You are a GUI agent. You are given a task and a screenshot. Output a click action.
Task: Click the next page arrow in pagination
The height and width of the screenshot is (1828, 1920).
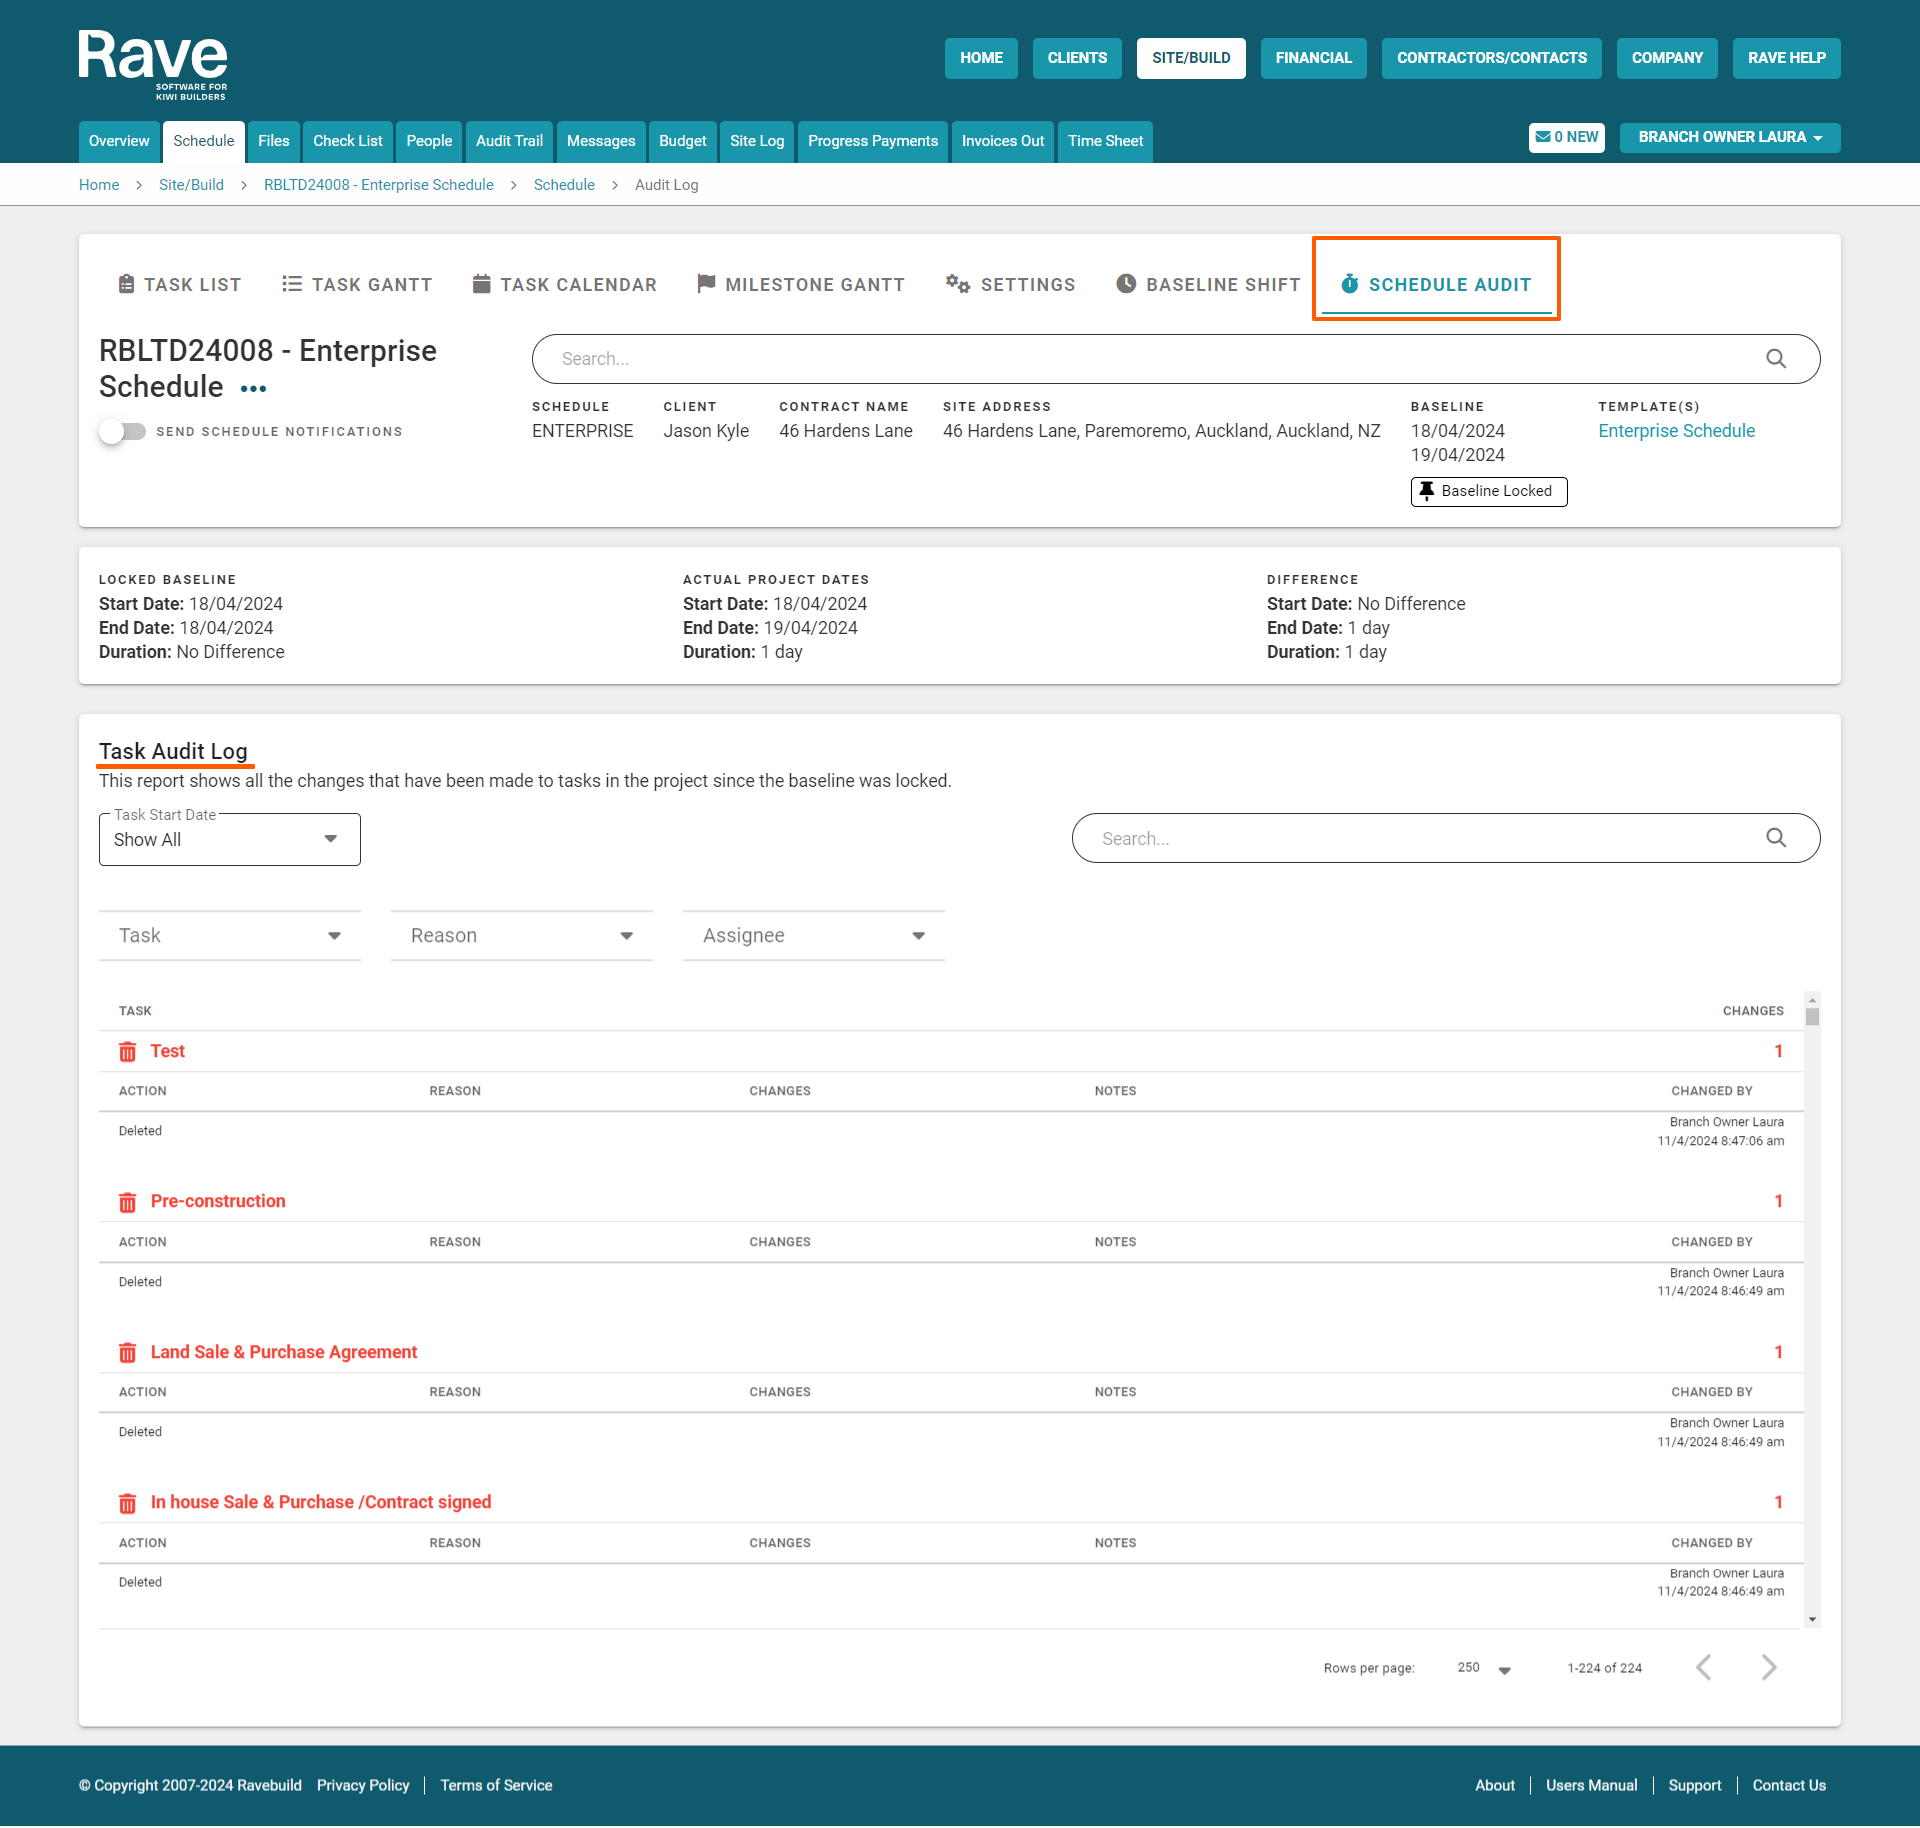click(x=1768, y=1667)
